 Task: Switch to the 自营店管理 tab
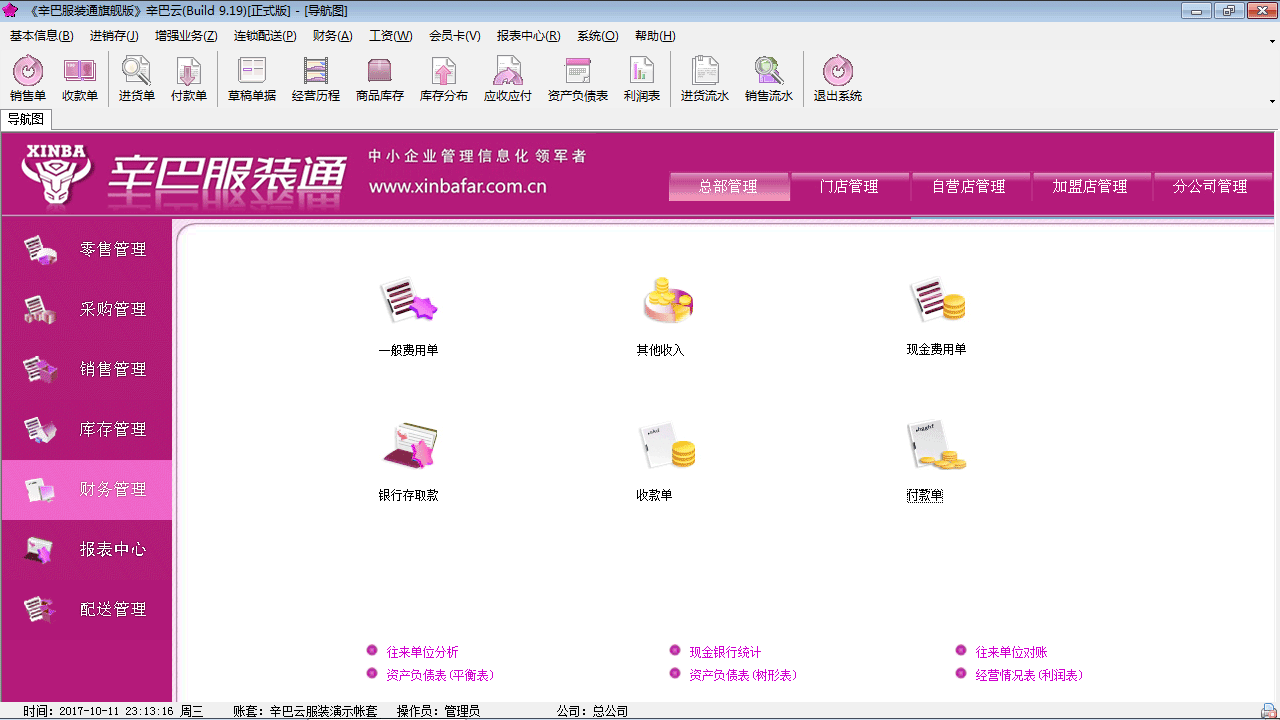click(x=969, y=186)
